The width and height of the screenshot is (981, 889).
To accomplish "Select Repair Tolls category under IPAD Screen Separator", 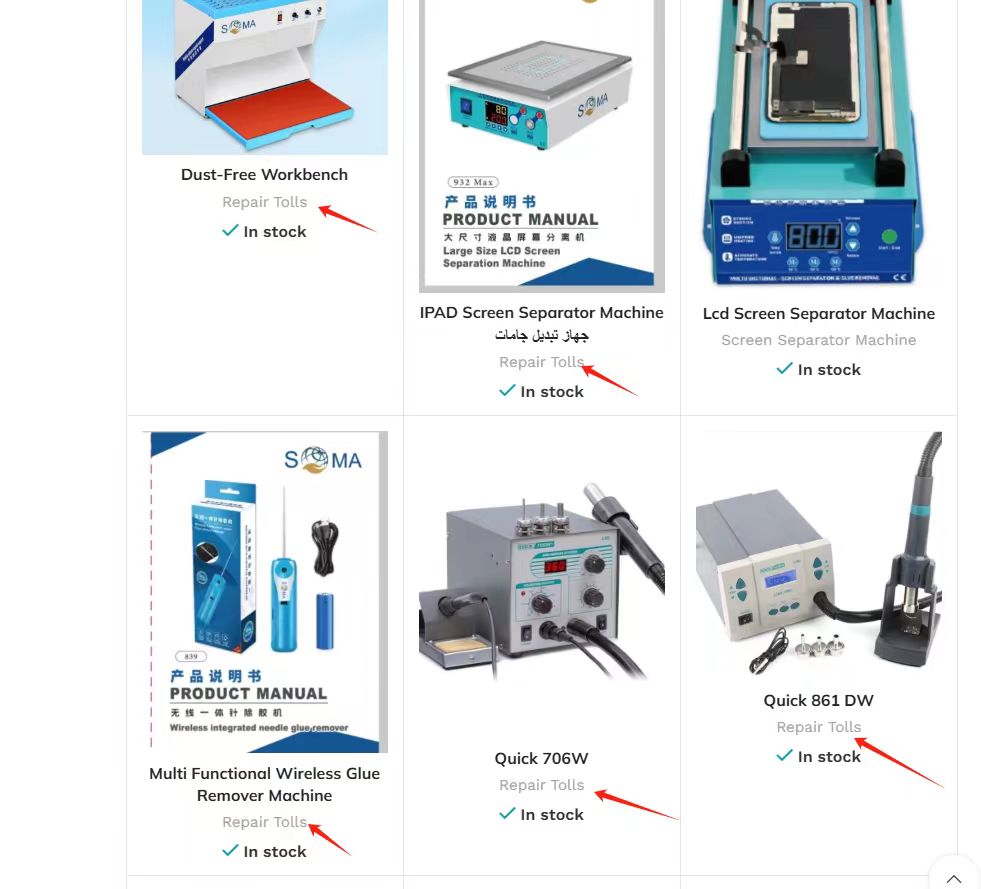I will [542, 362].
